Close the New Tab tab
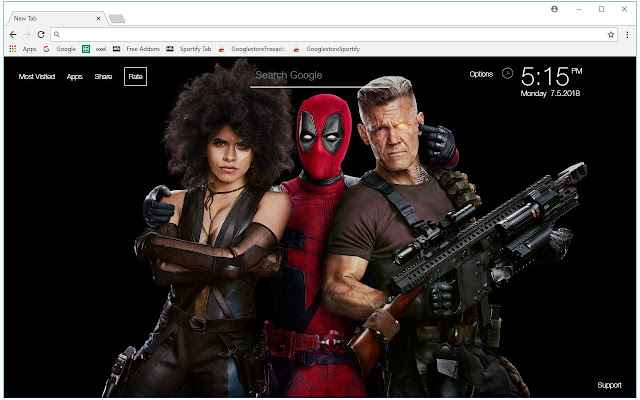Viewport: 640px width, 400px height. pyautogui.click(x=98, y=18)
